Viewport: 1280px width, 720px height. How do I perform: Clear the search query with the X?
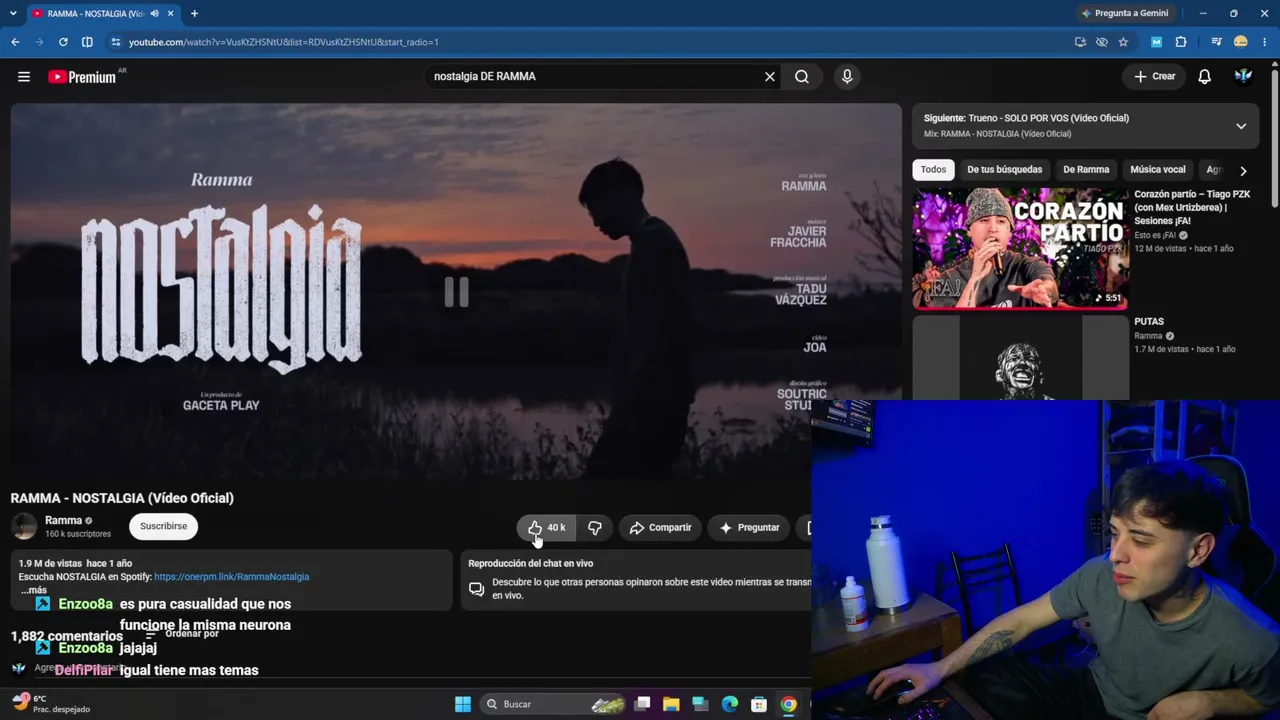[770, 76]
